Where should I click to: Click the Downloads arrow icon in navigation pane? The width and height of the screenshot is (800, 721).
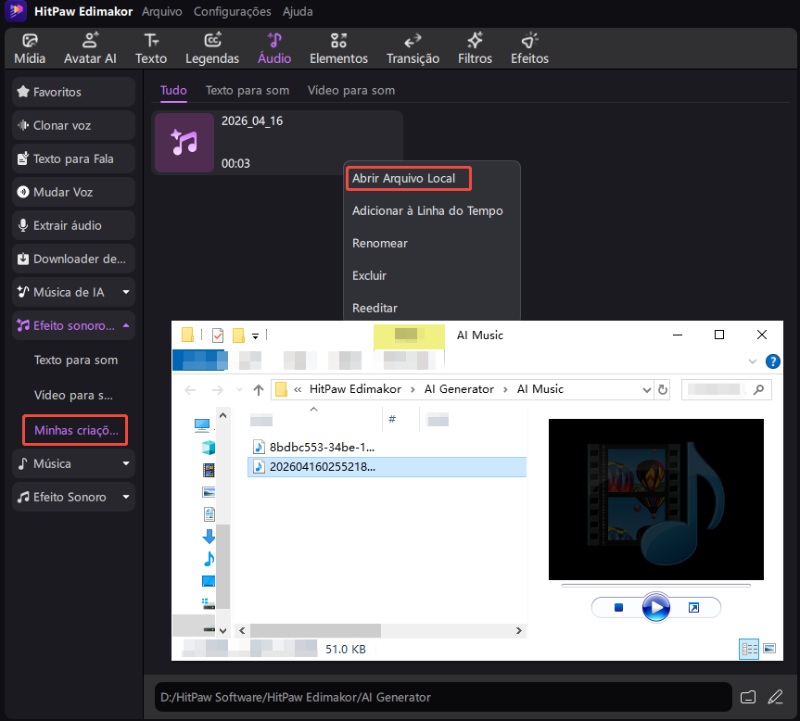tap(208, 536)
